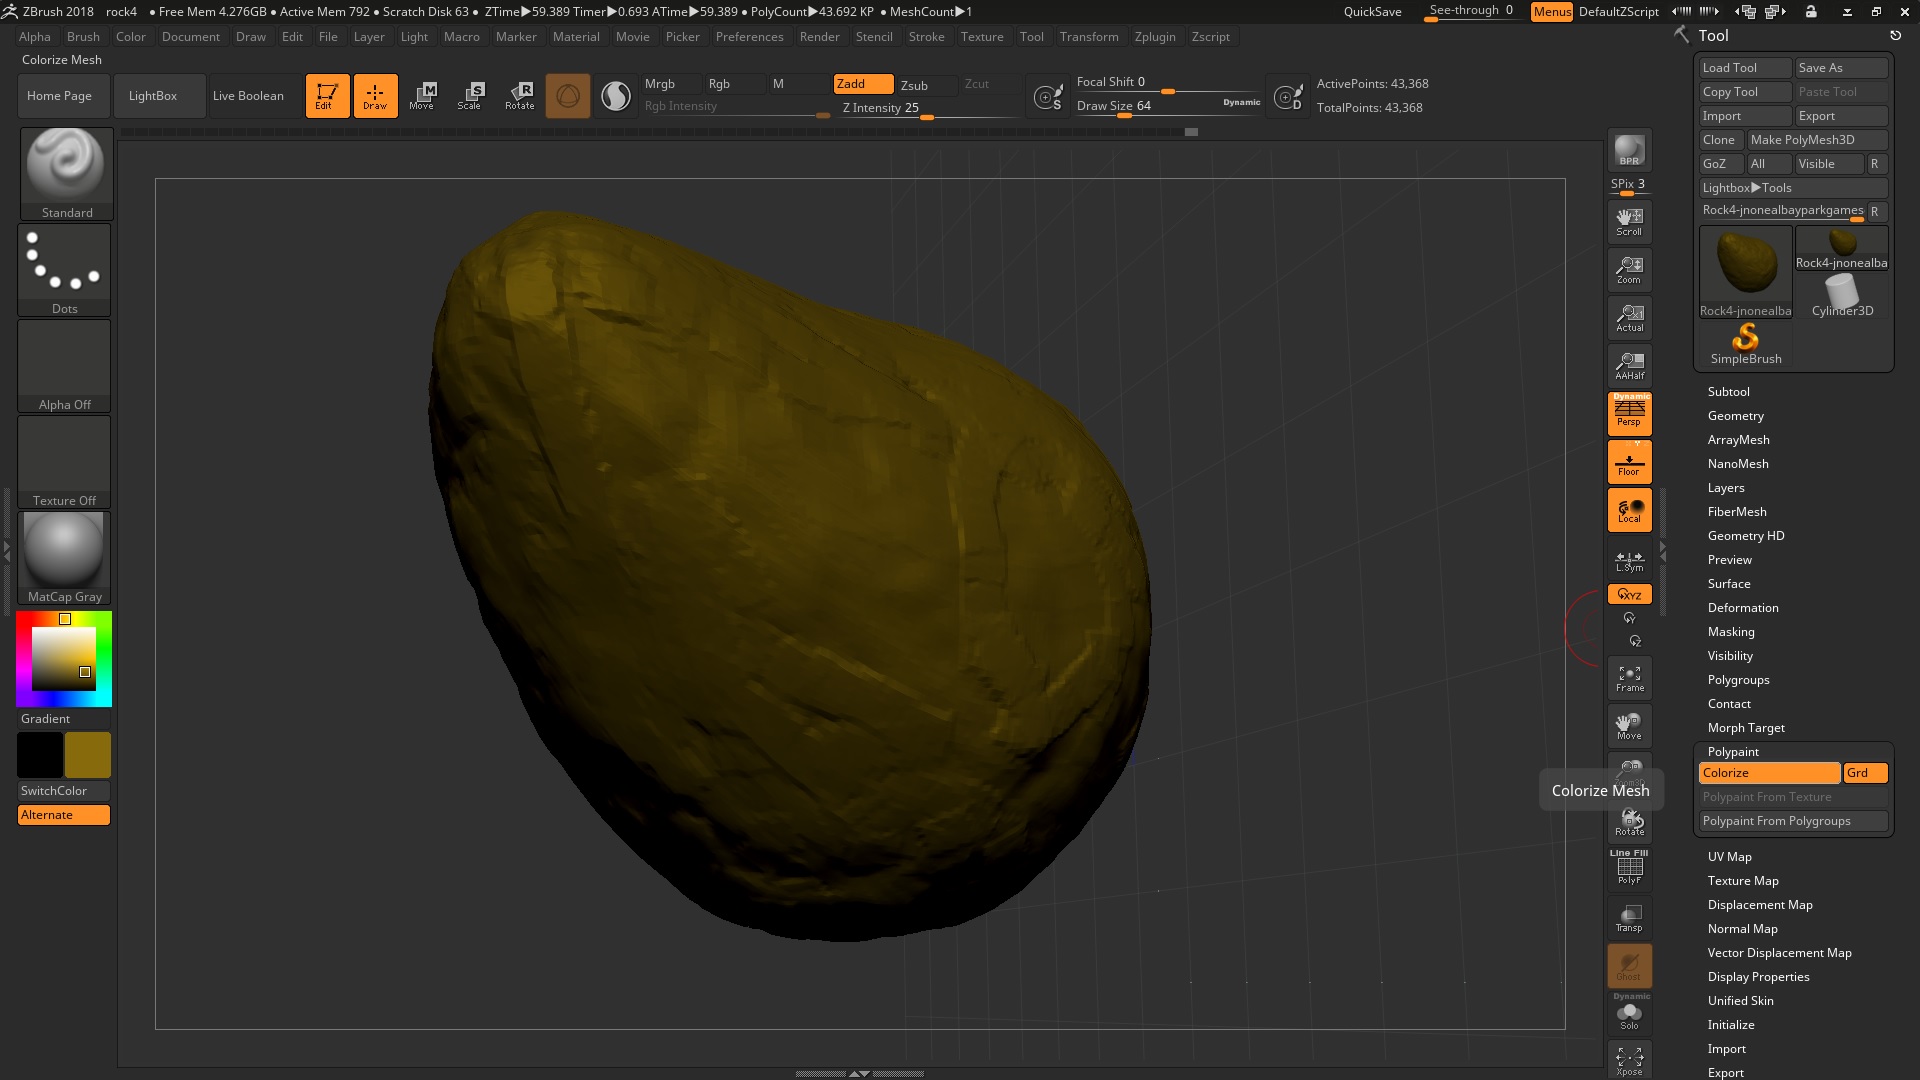Open the LightBox button
1920x1080 pixels.
159,96
